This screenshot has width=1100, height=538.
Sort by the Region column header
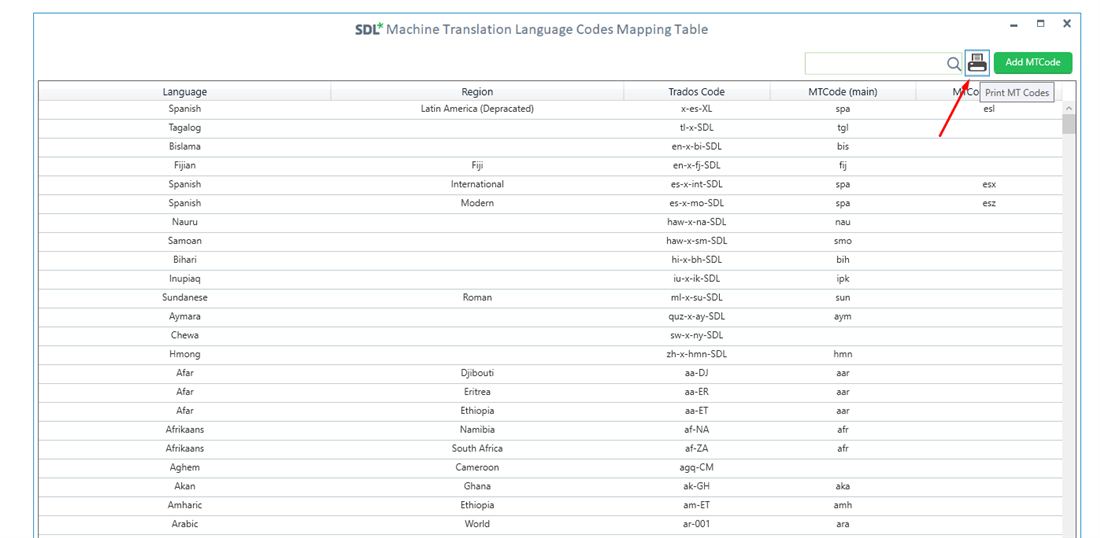pos(477,91)
